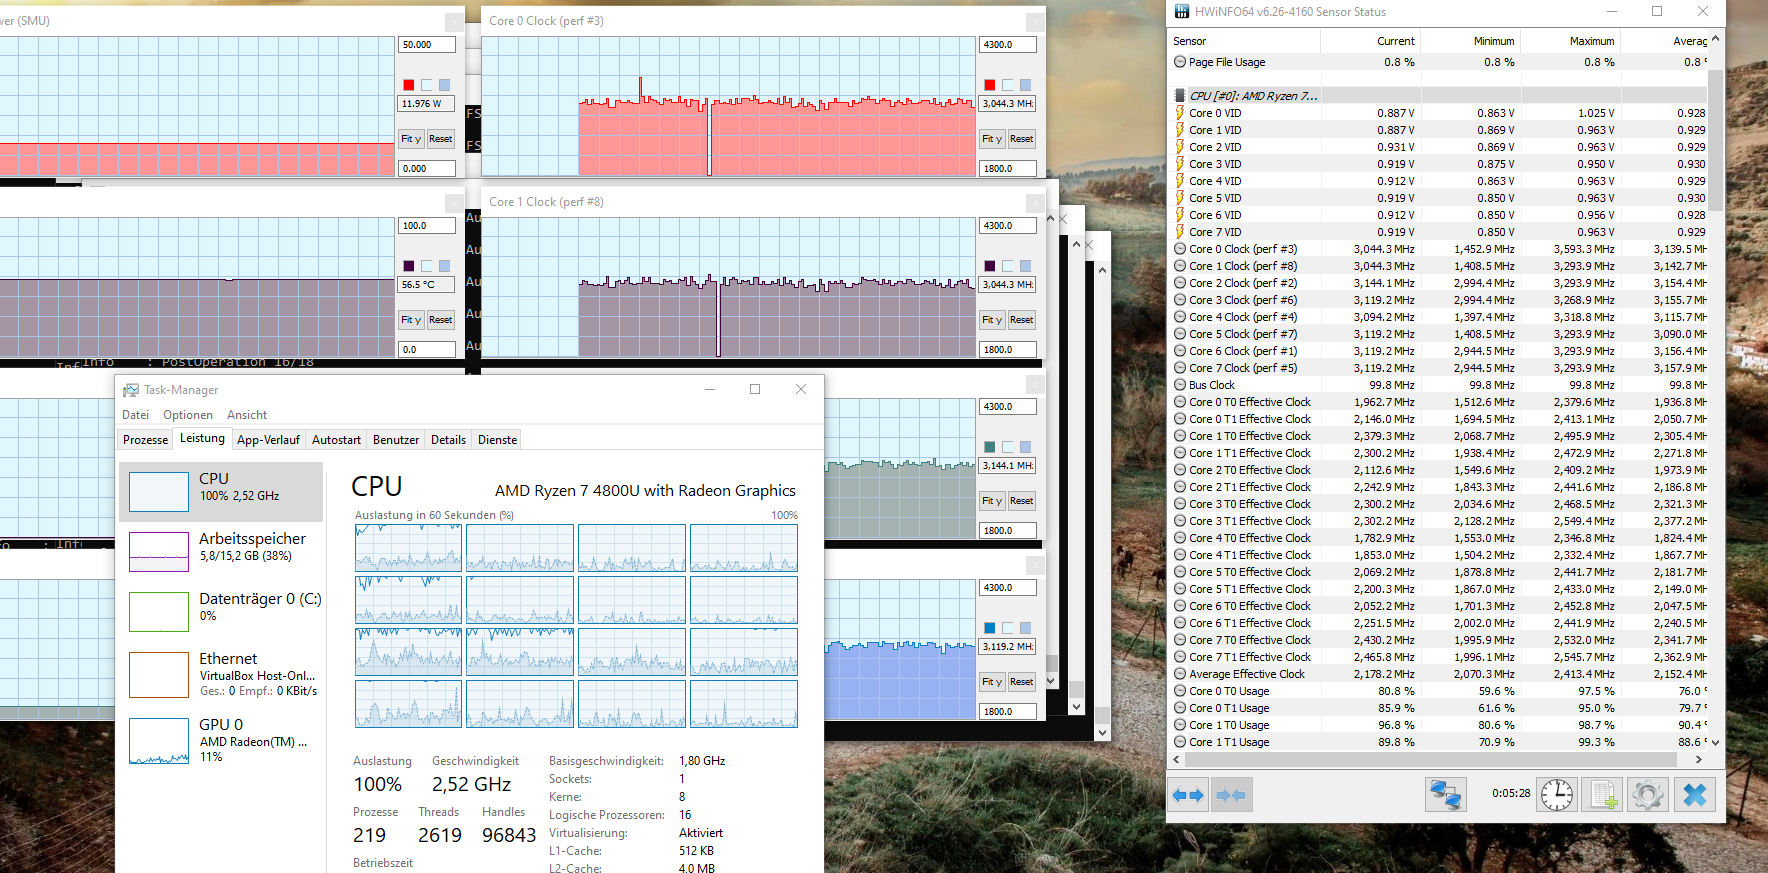1768x873 pixels.
Task: Switch to the Details tab
Action: [448, 440]
